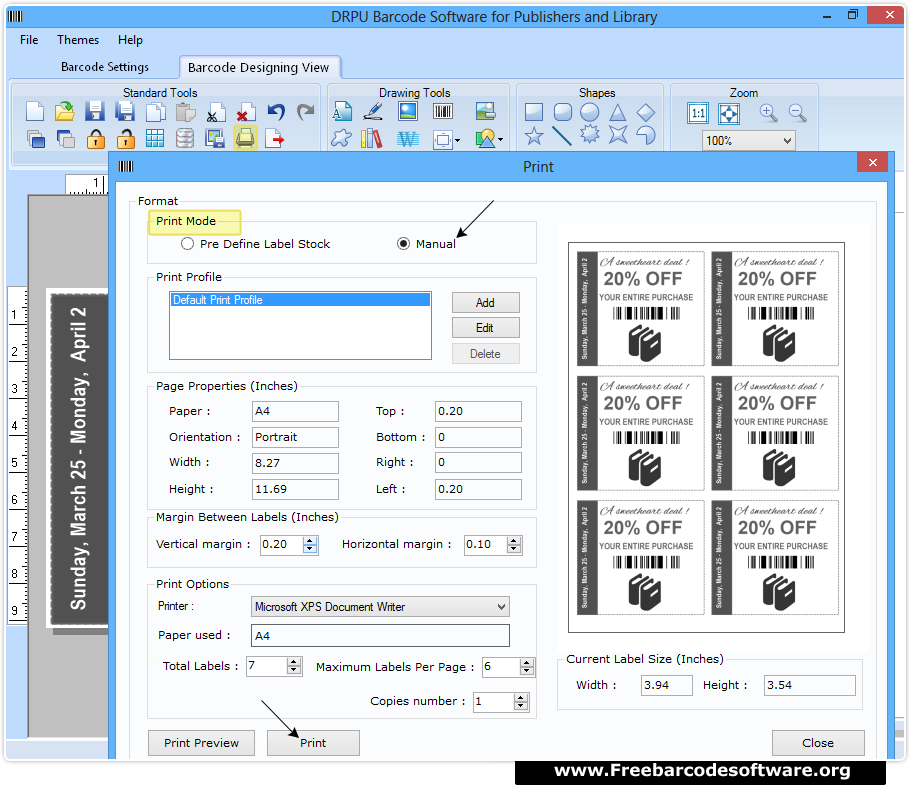Export the label with the red arrow page icon

[275, 139]
